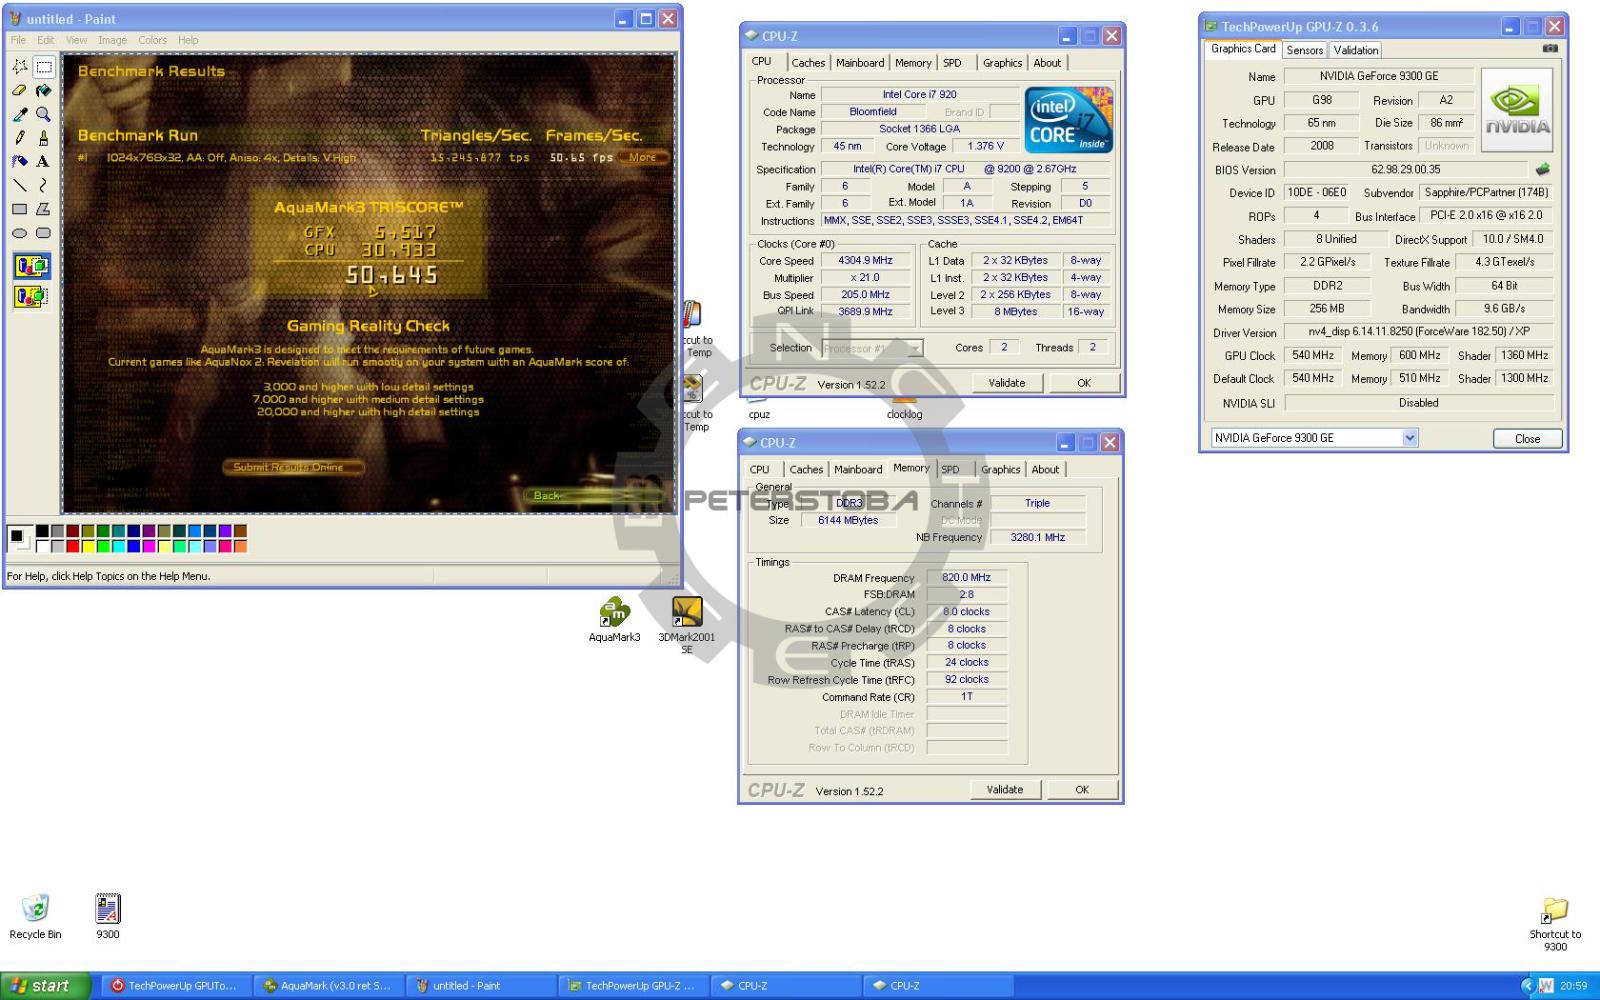Open the Colors menu in Paint
Screen dimensions: 1600x1000
tap(152, 40)
